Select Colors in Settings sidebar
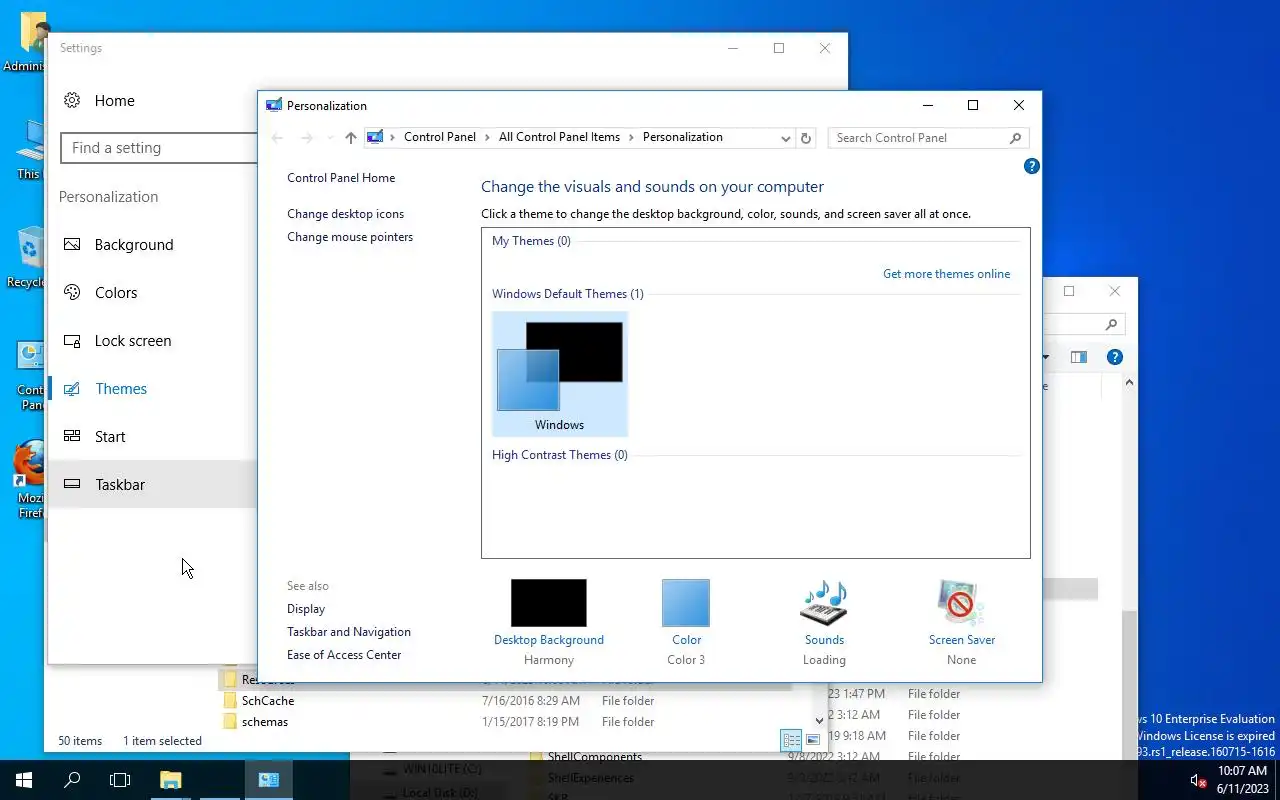1280x800 pixels. [x=152, y=293]
